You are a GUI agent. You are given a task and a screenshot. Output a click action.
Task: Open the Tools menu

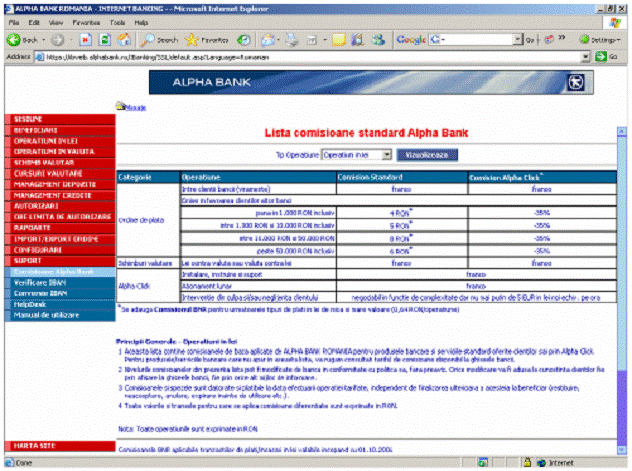coord(117,23)
